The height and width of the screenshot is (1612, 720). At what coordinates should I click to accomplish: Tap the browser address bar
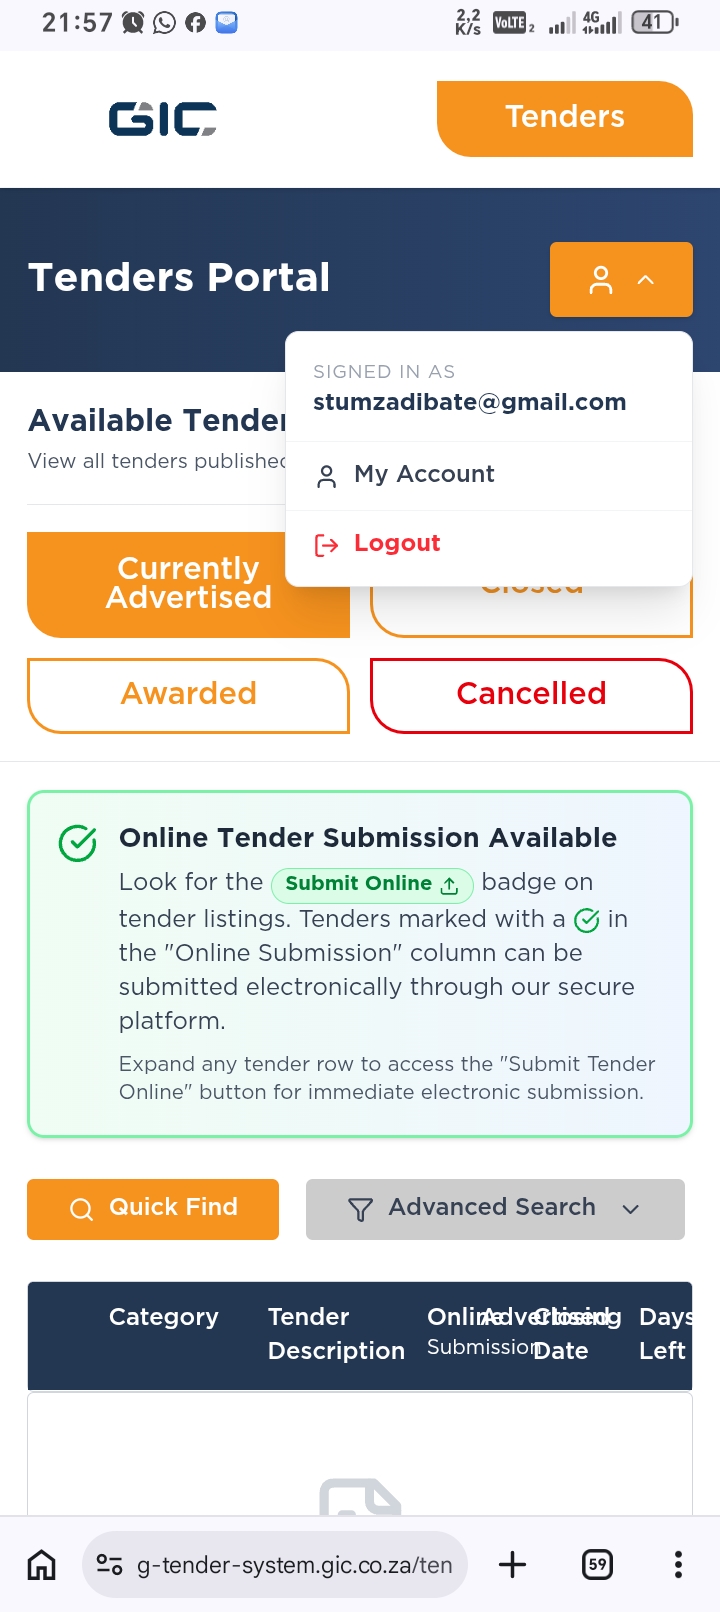pyautogui.click(x=275, y=1564)
